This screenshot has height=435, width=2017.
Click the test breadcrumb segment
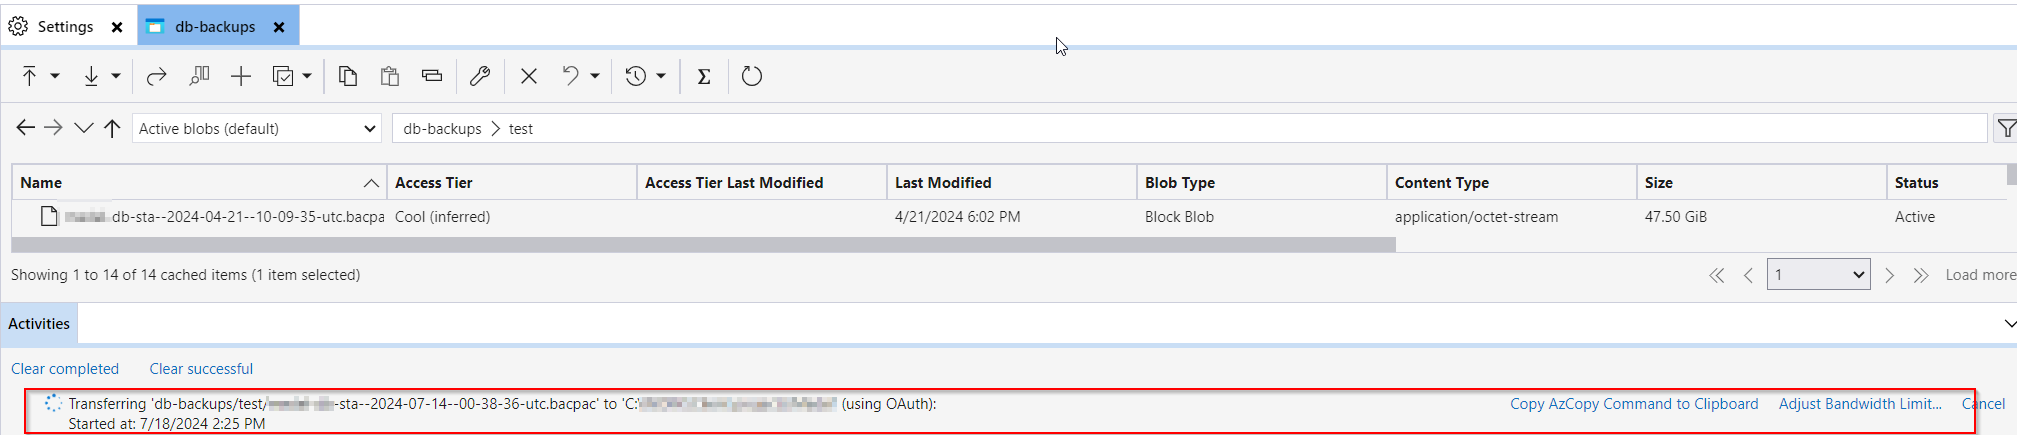(521, 129)
